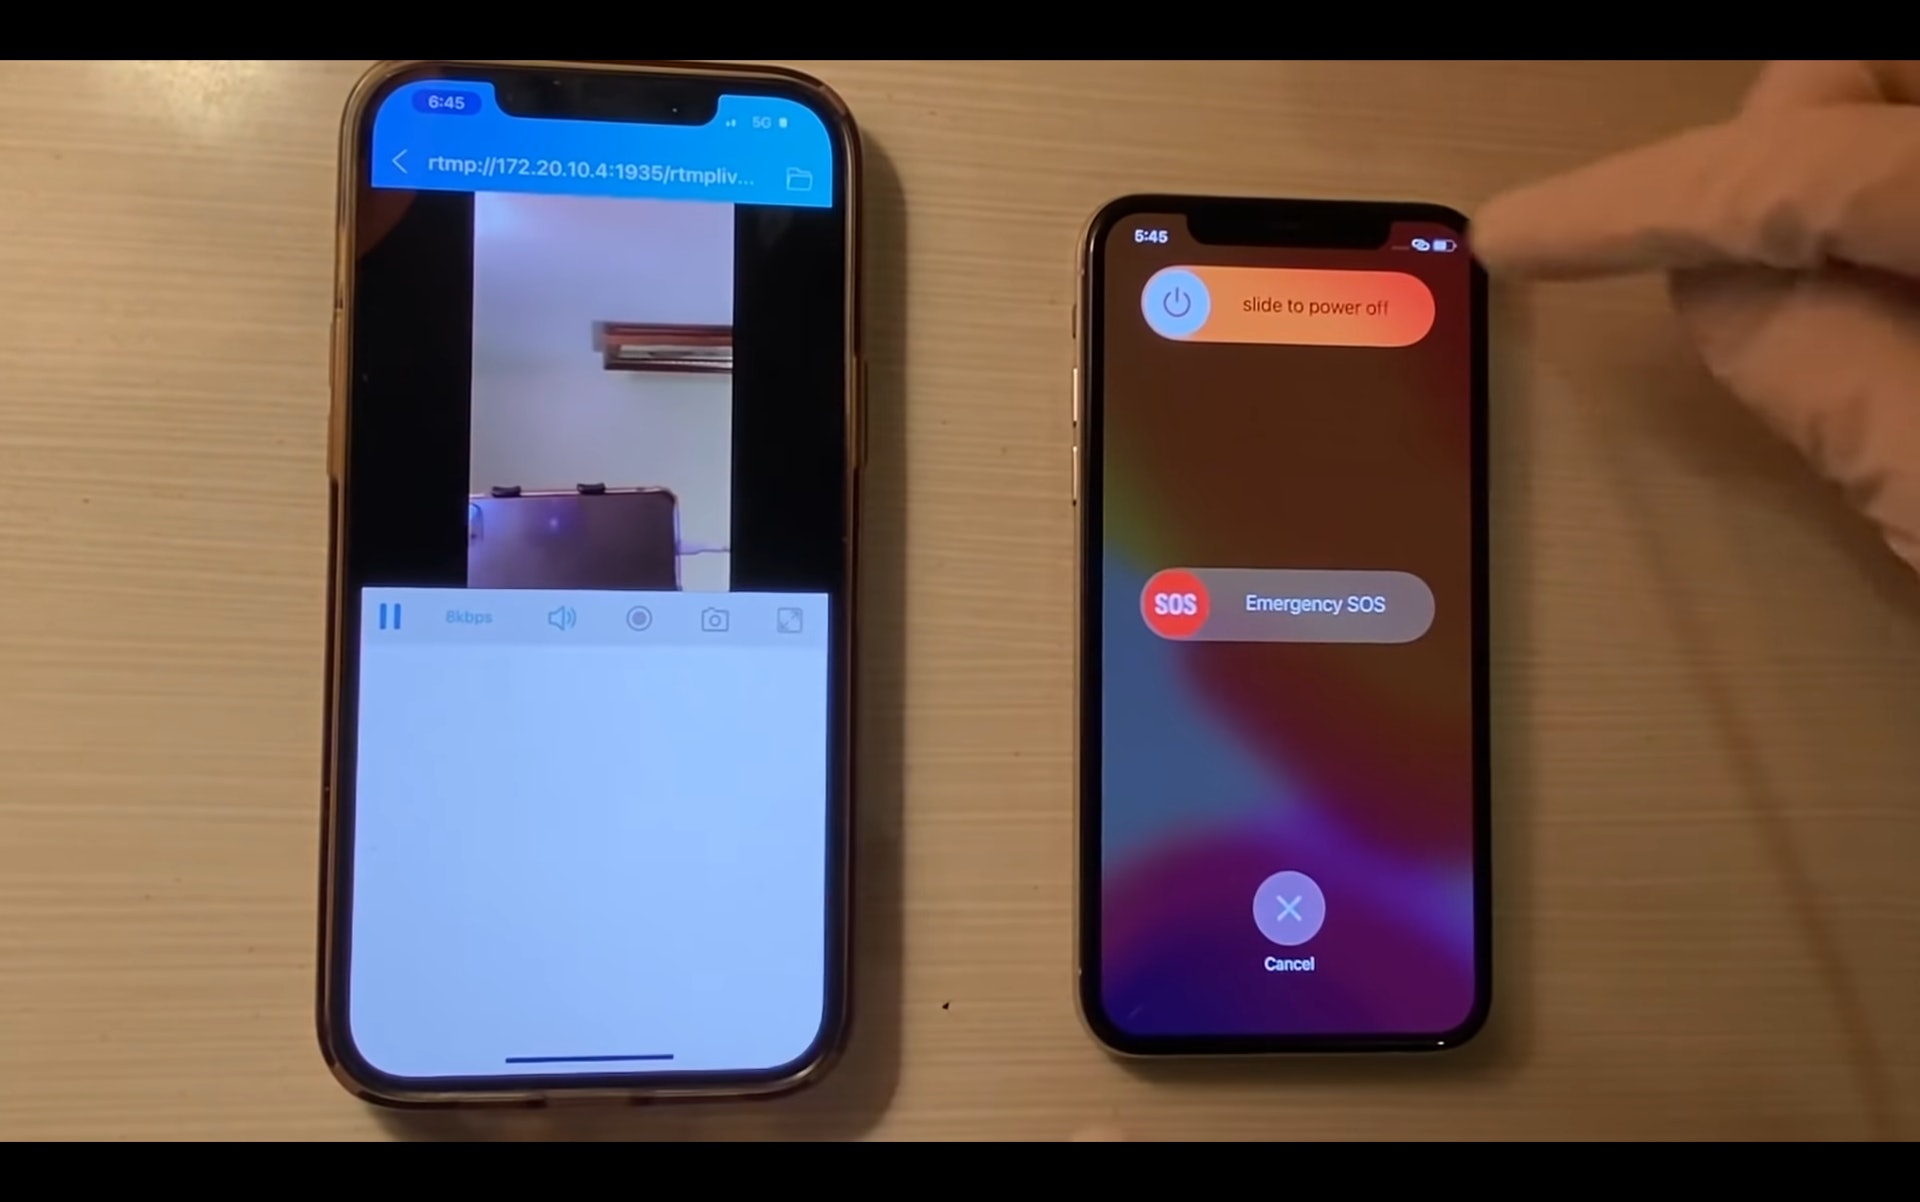Tap Cancel to dismiss power-off screen
Viewport: 1920px width, 1202px height.
point(1285,908)
